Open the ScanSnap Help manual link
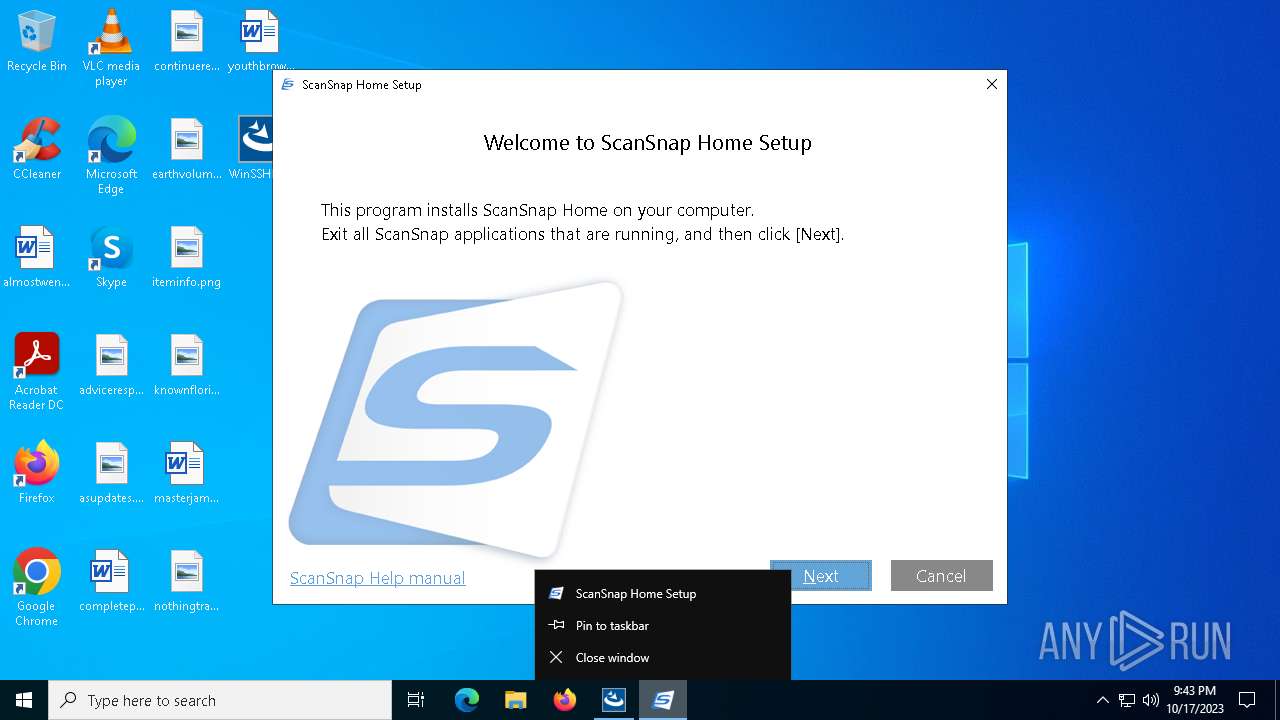 coord(377,578)
